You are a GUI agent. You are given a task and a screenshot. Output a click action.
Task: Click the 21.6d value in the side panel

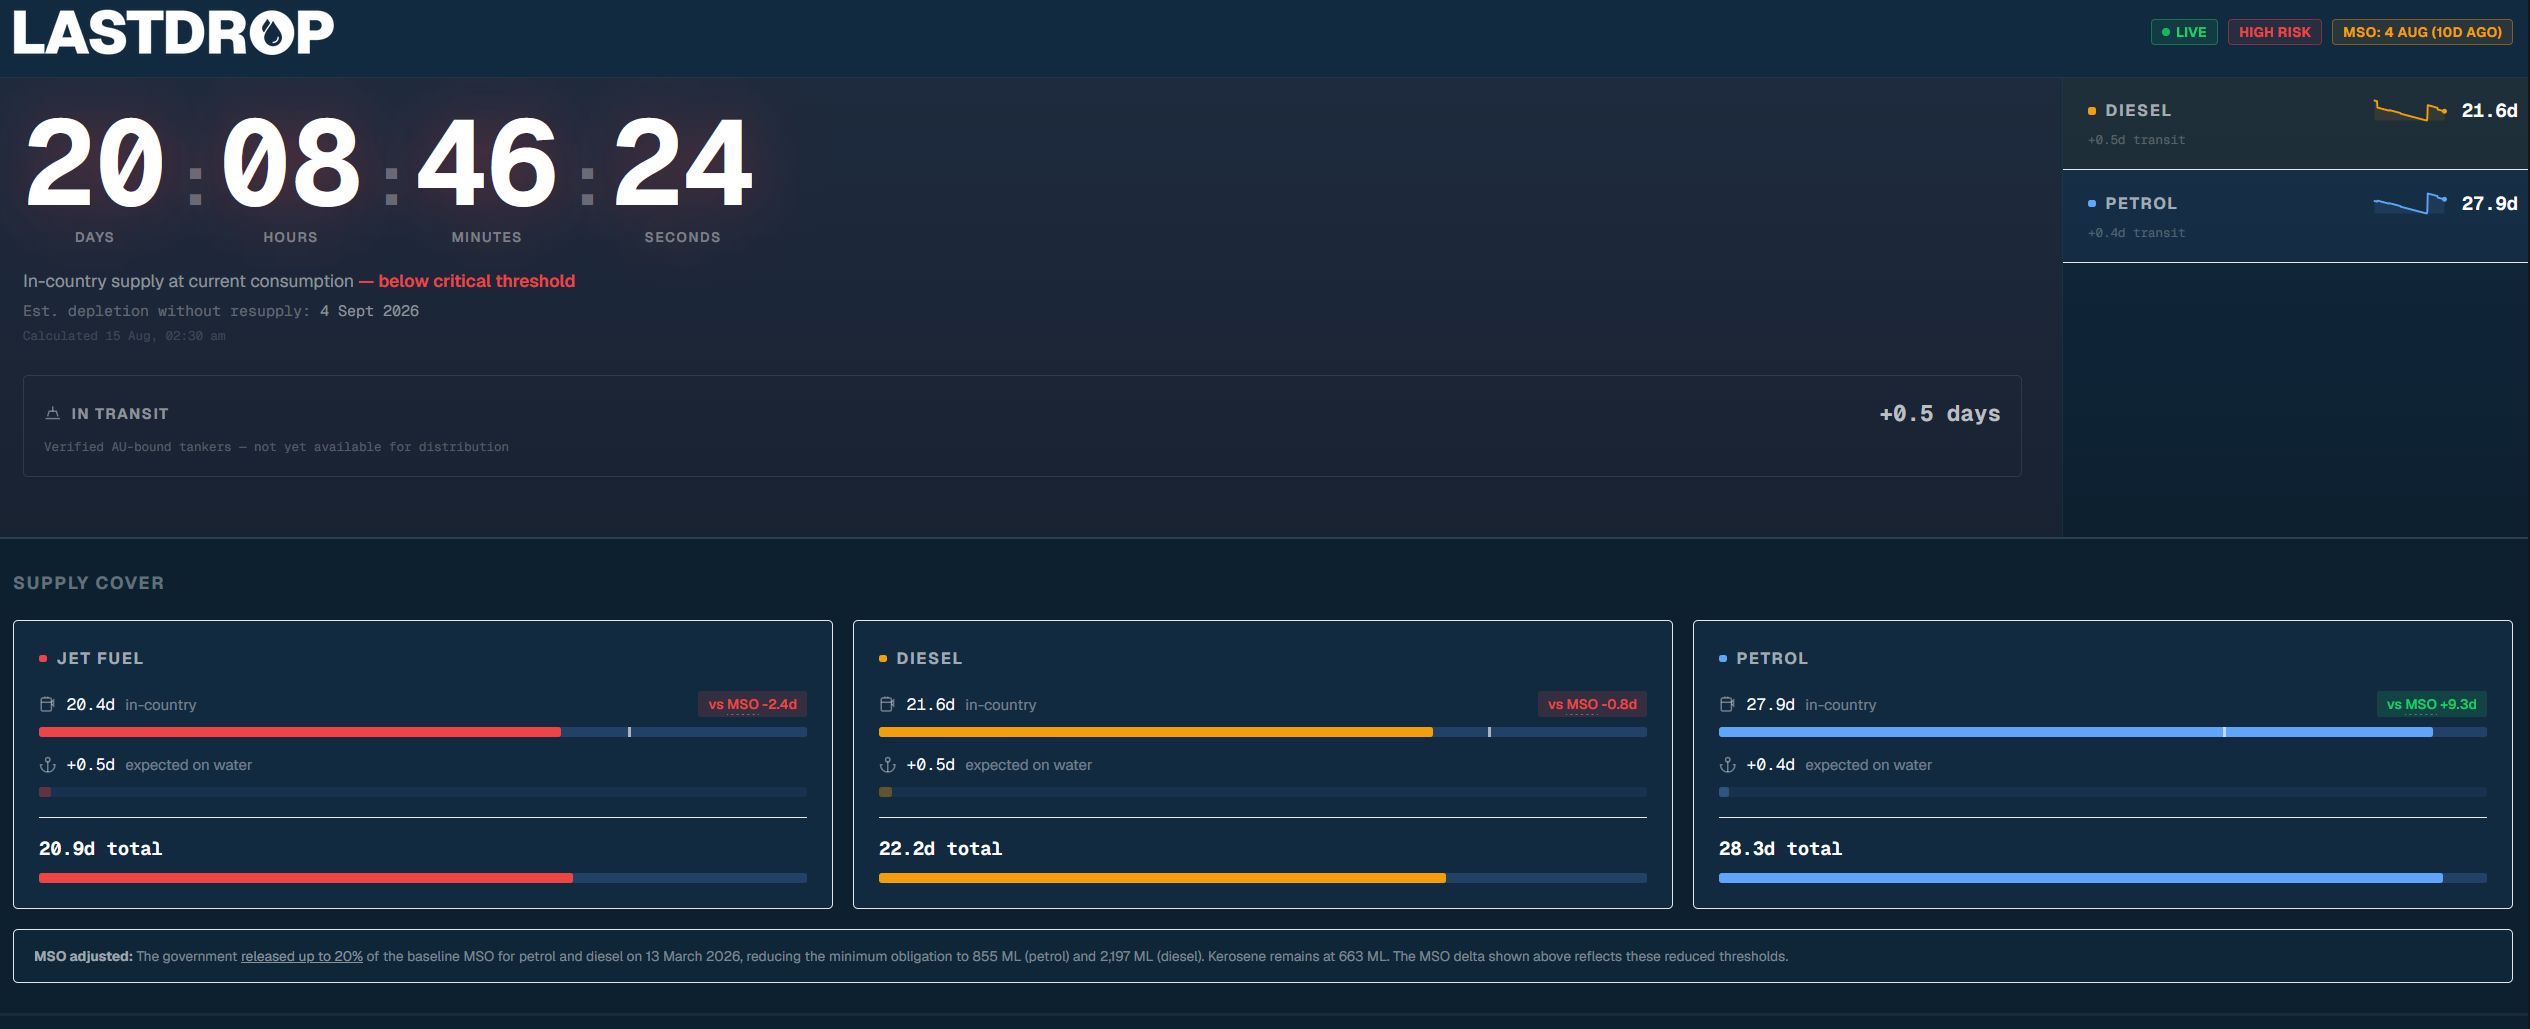coord(2489,111)
